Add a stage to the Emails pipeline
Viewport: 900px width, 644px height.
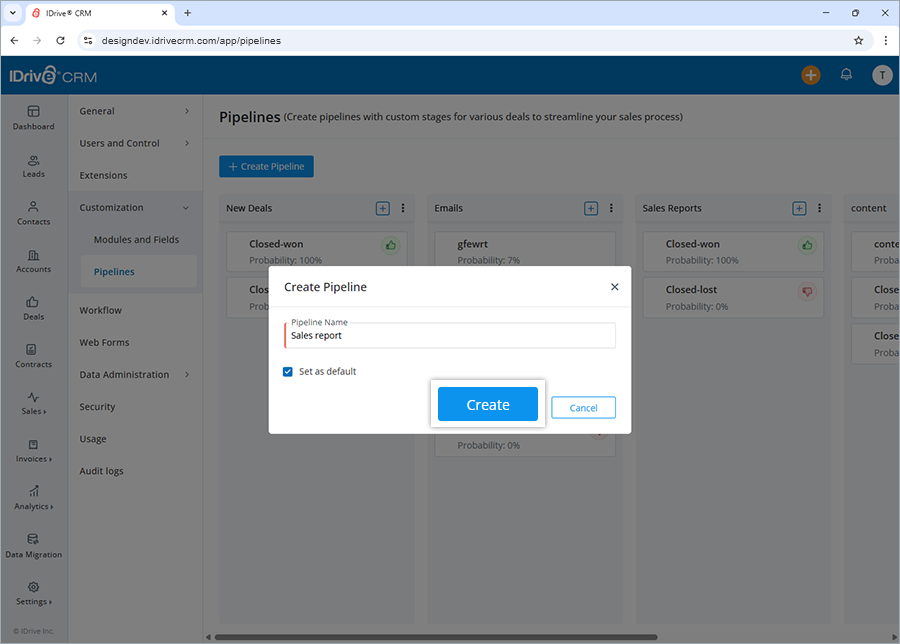pyautogui.click(x=590, y=208)
